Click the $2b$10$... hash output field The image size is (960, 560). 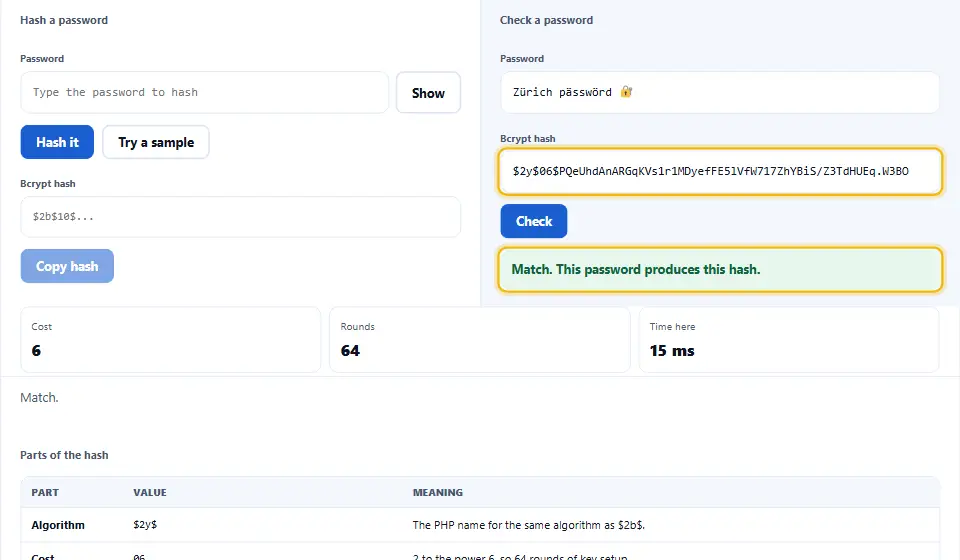(x=241, y=217)
